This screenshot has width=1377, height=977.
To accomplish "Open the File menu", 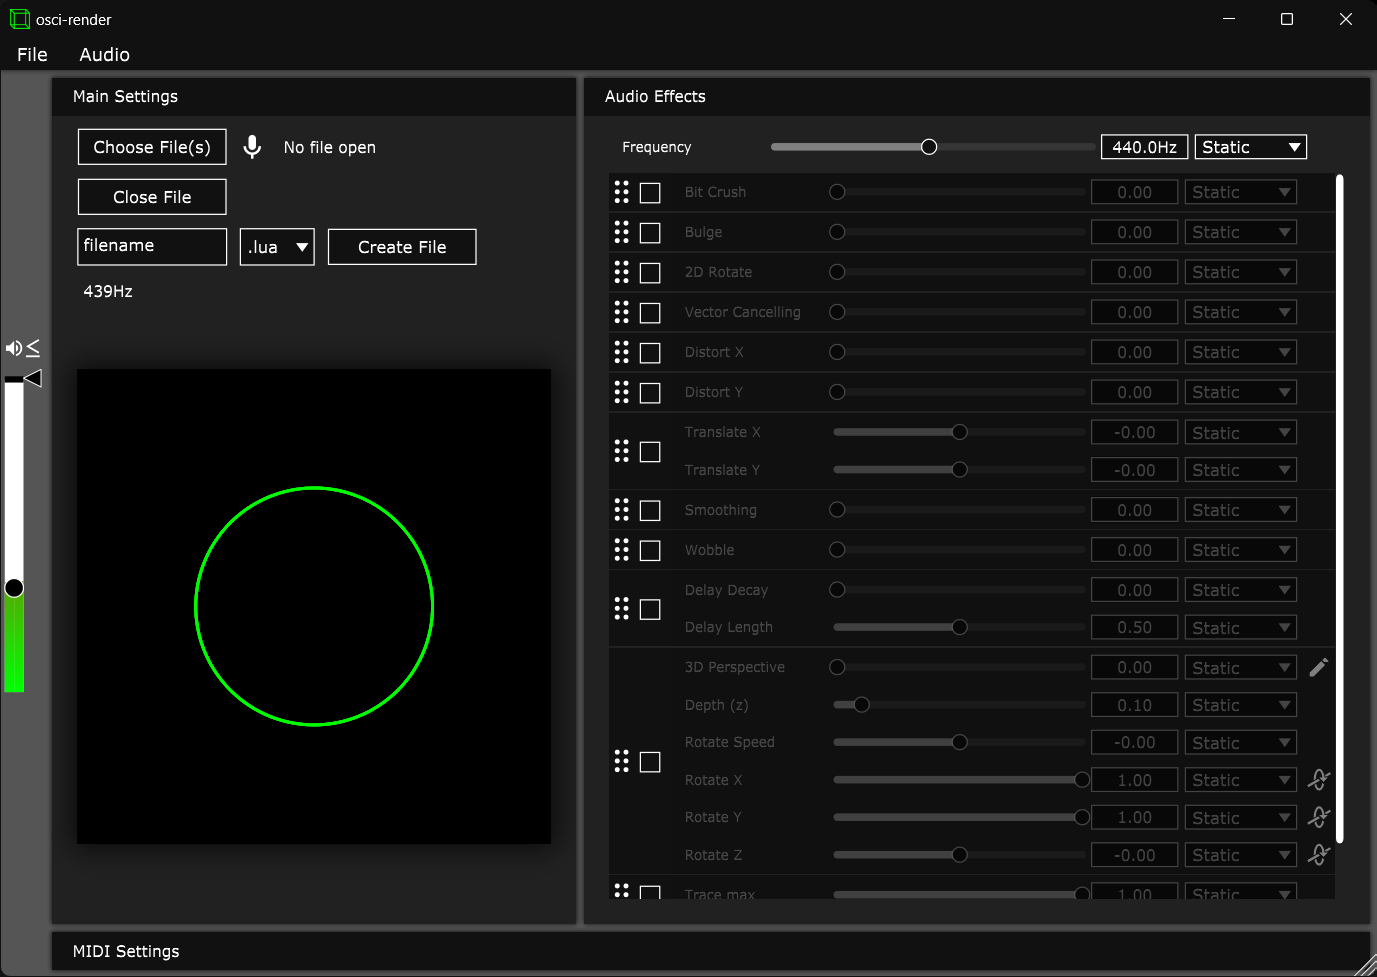I will (32, 55).
